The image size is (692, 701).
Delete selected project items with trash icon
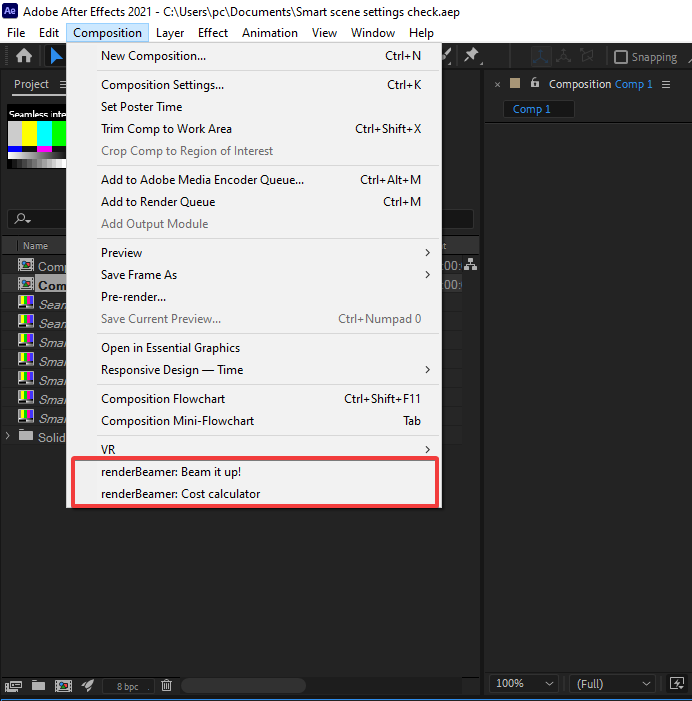pos(166,685)
